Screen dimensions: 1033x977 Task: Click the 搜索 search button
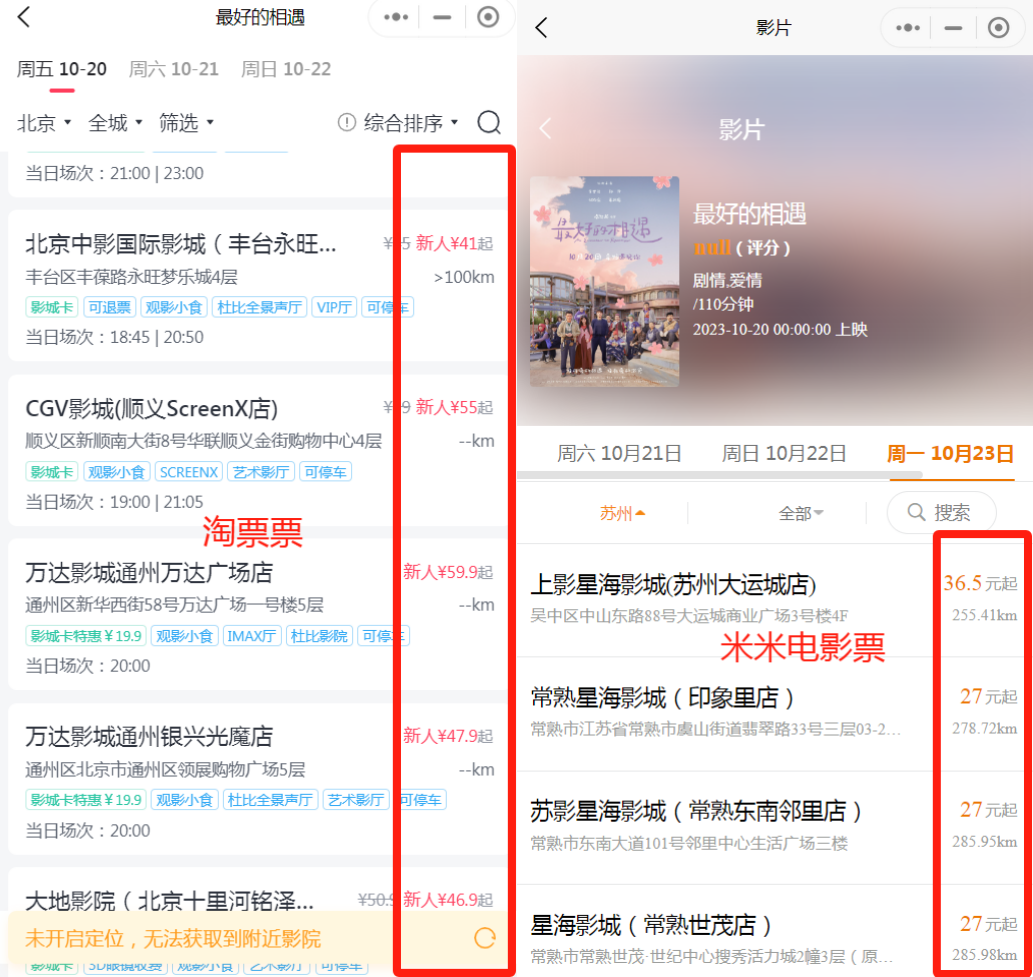941,513
